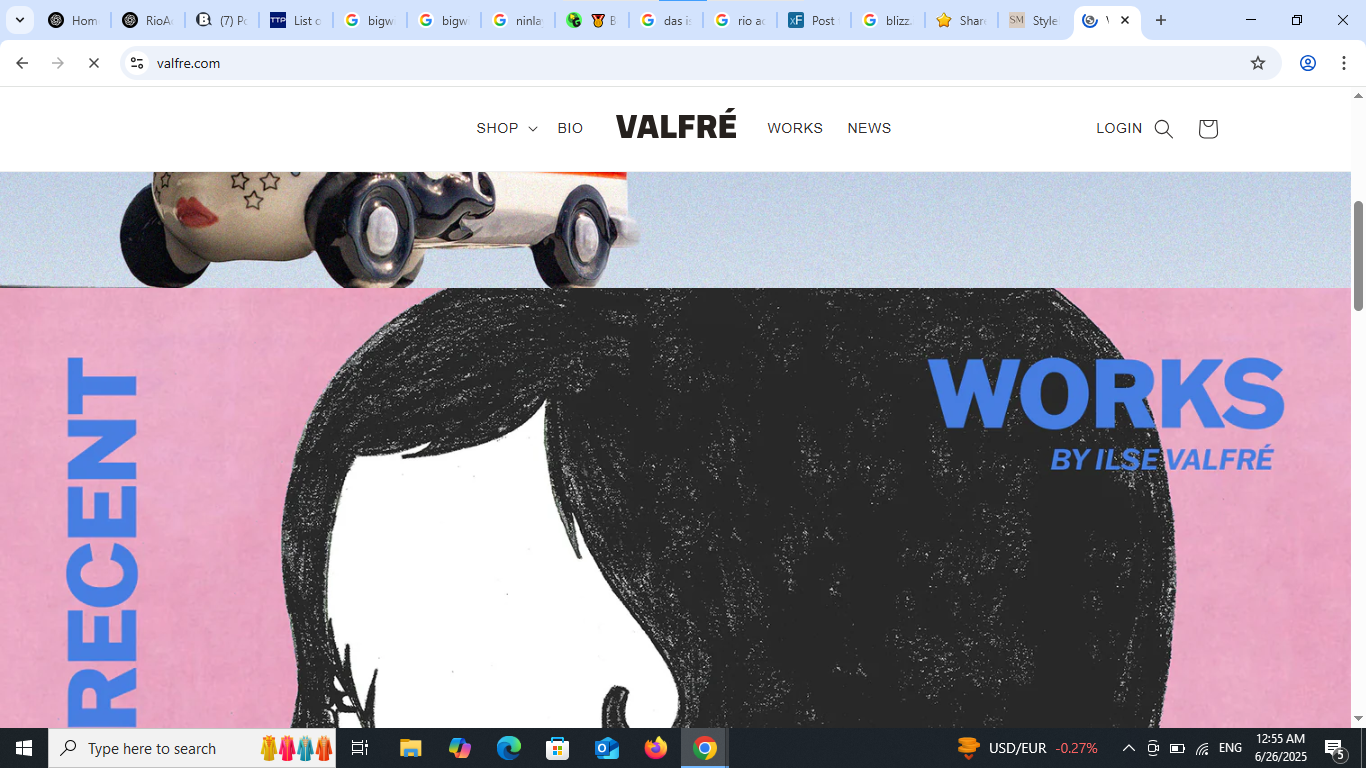
Task: Click the battery status icon
Action: point(1177,748)
